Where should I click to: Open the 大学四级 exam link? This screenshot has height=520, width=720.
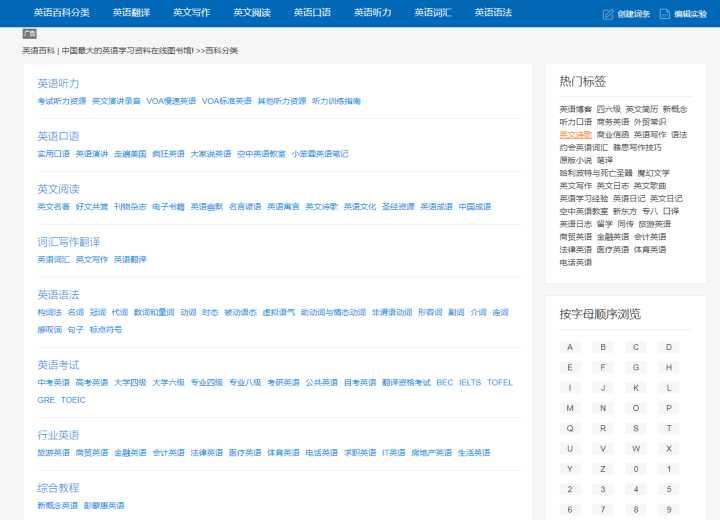coord(130,383)
